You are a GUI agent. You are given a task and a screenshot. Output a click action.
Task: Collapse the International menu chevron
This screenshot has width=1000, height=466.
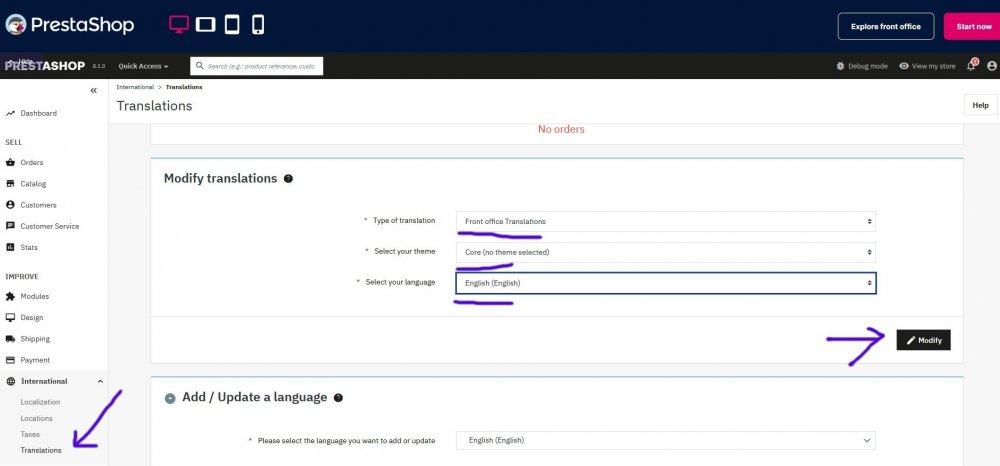click(100, 381)
